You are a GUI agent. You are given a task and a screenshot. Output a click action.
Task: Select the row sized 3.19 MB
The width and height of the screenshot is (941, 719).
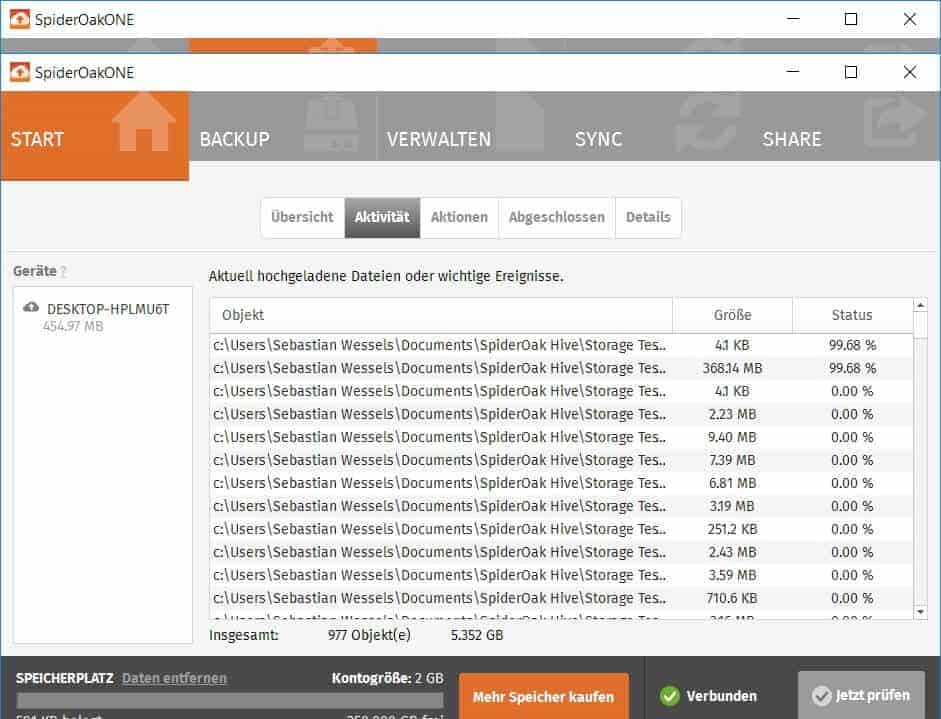561,507
